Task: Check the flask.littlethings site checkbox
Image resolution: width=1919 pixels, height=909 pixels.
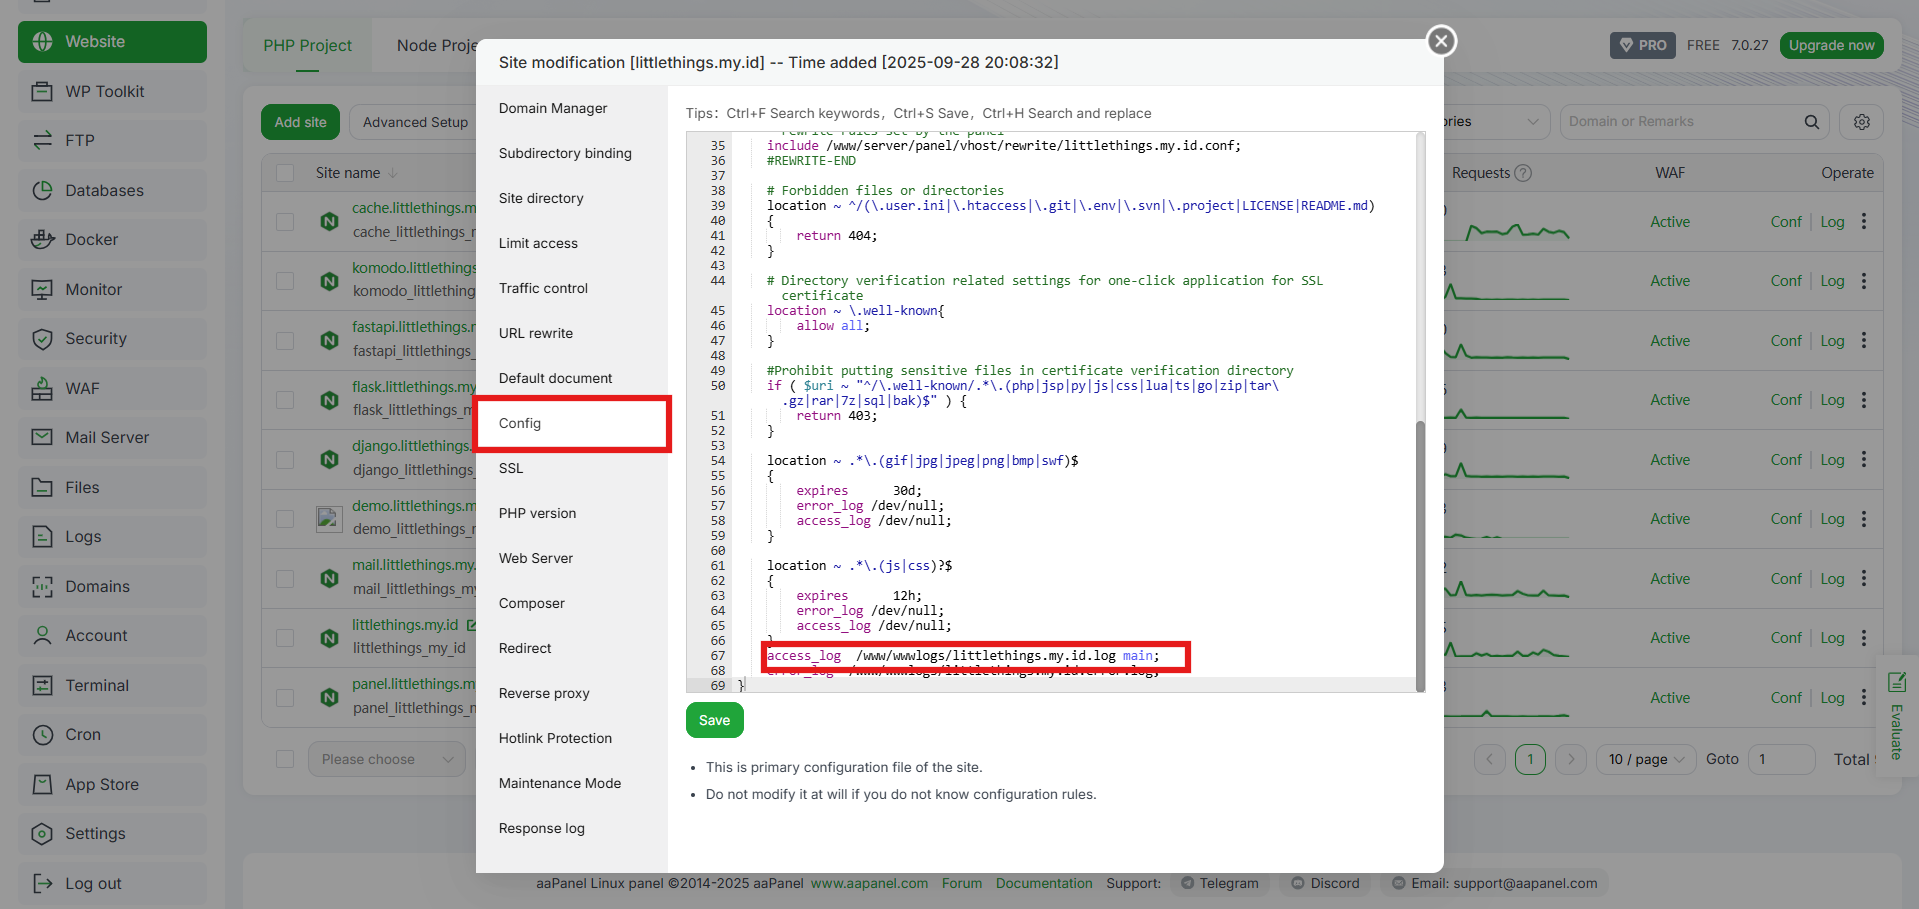Action: coord(285,400)
